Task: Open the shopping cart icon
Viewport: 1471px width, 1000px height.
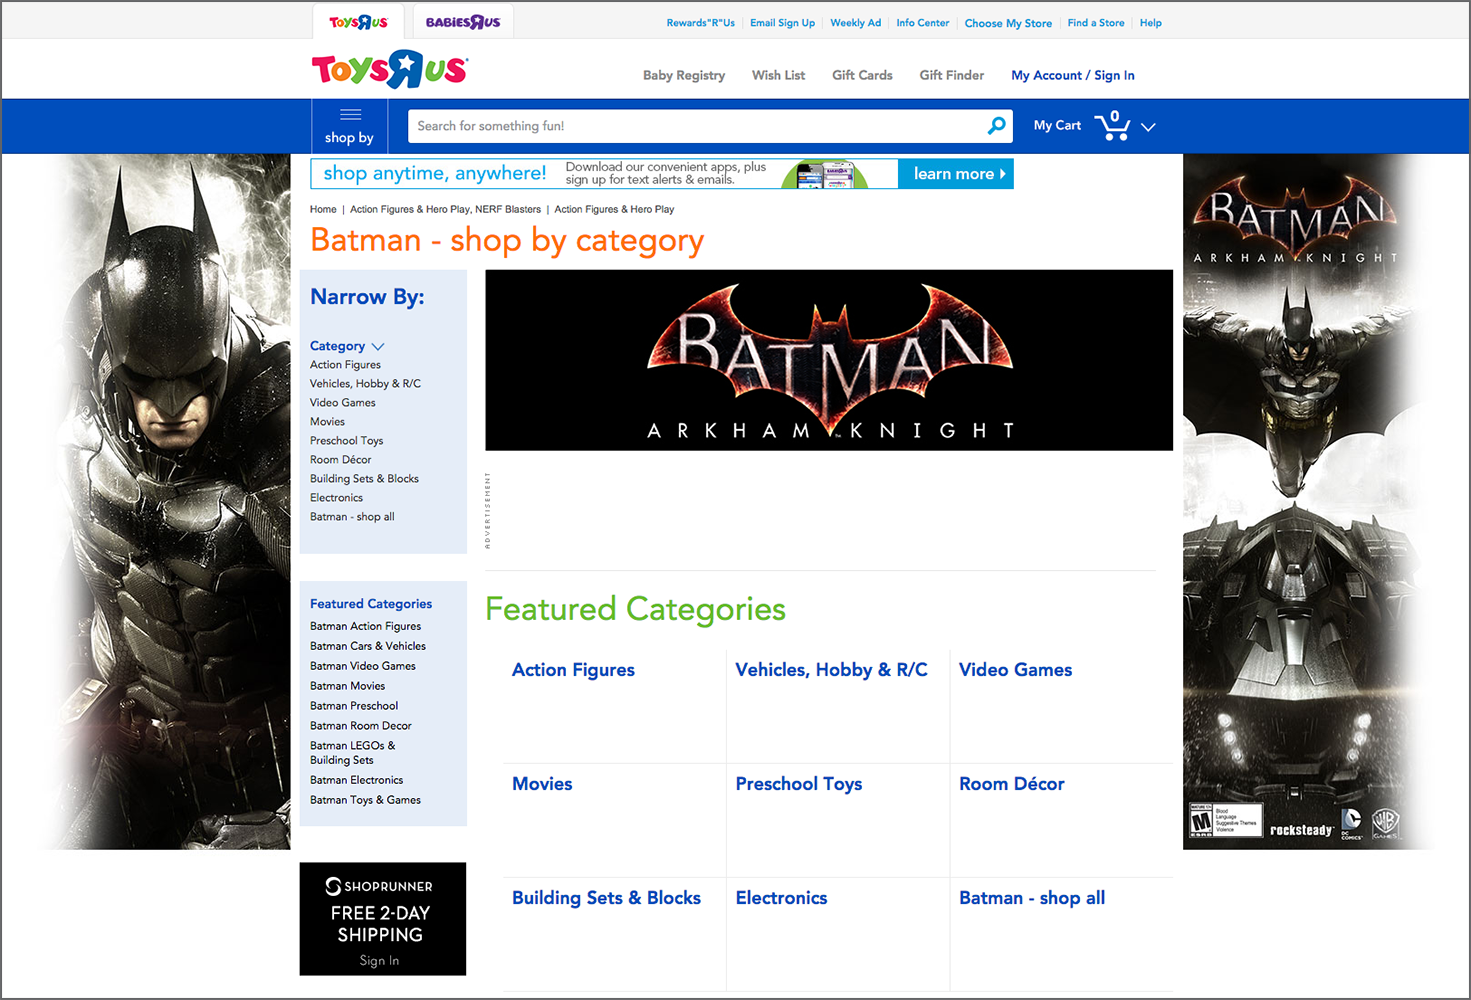Action: pos(1112,126)
